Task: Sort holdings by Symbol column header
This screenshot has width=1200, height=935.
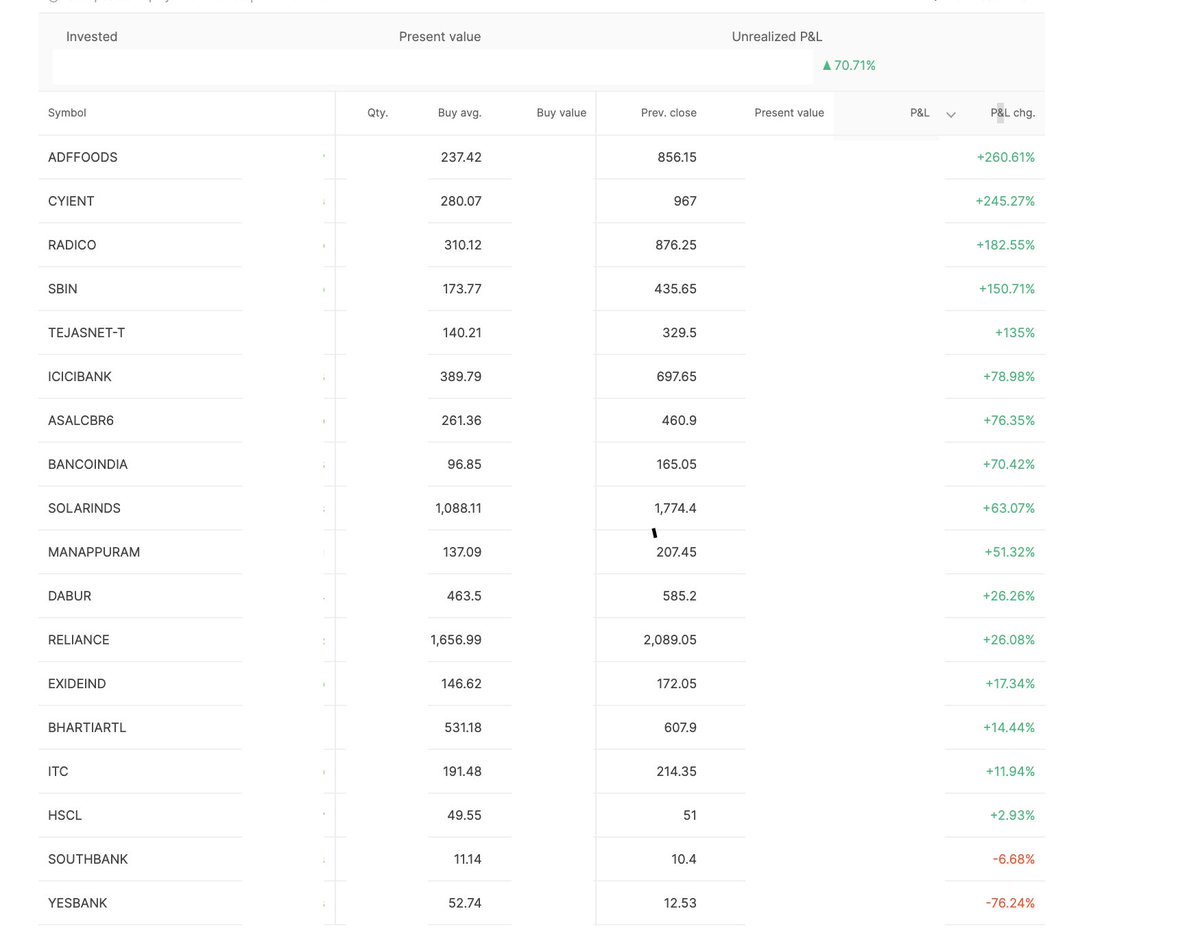Action: 67,113
